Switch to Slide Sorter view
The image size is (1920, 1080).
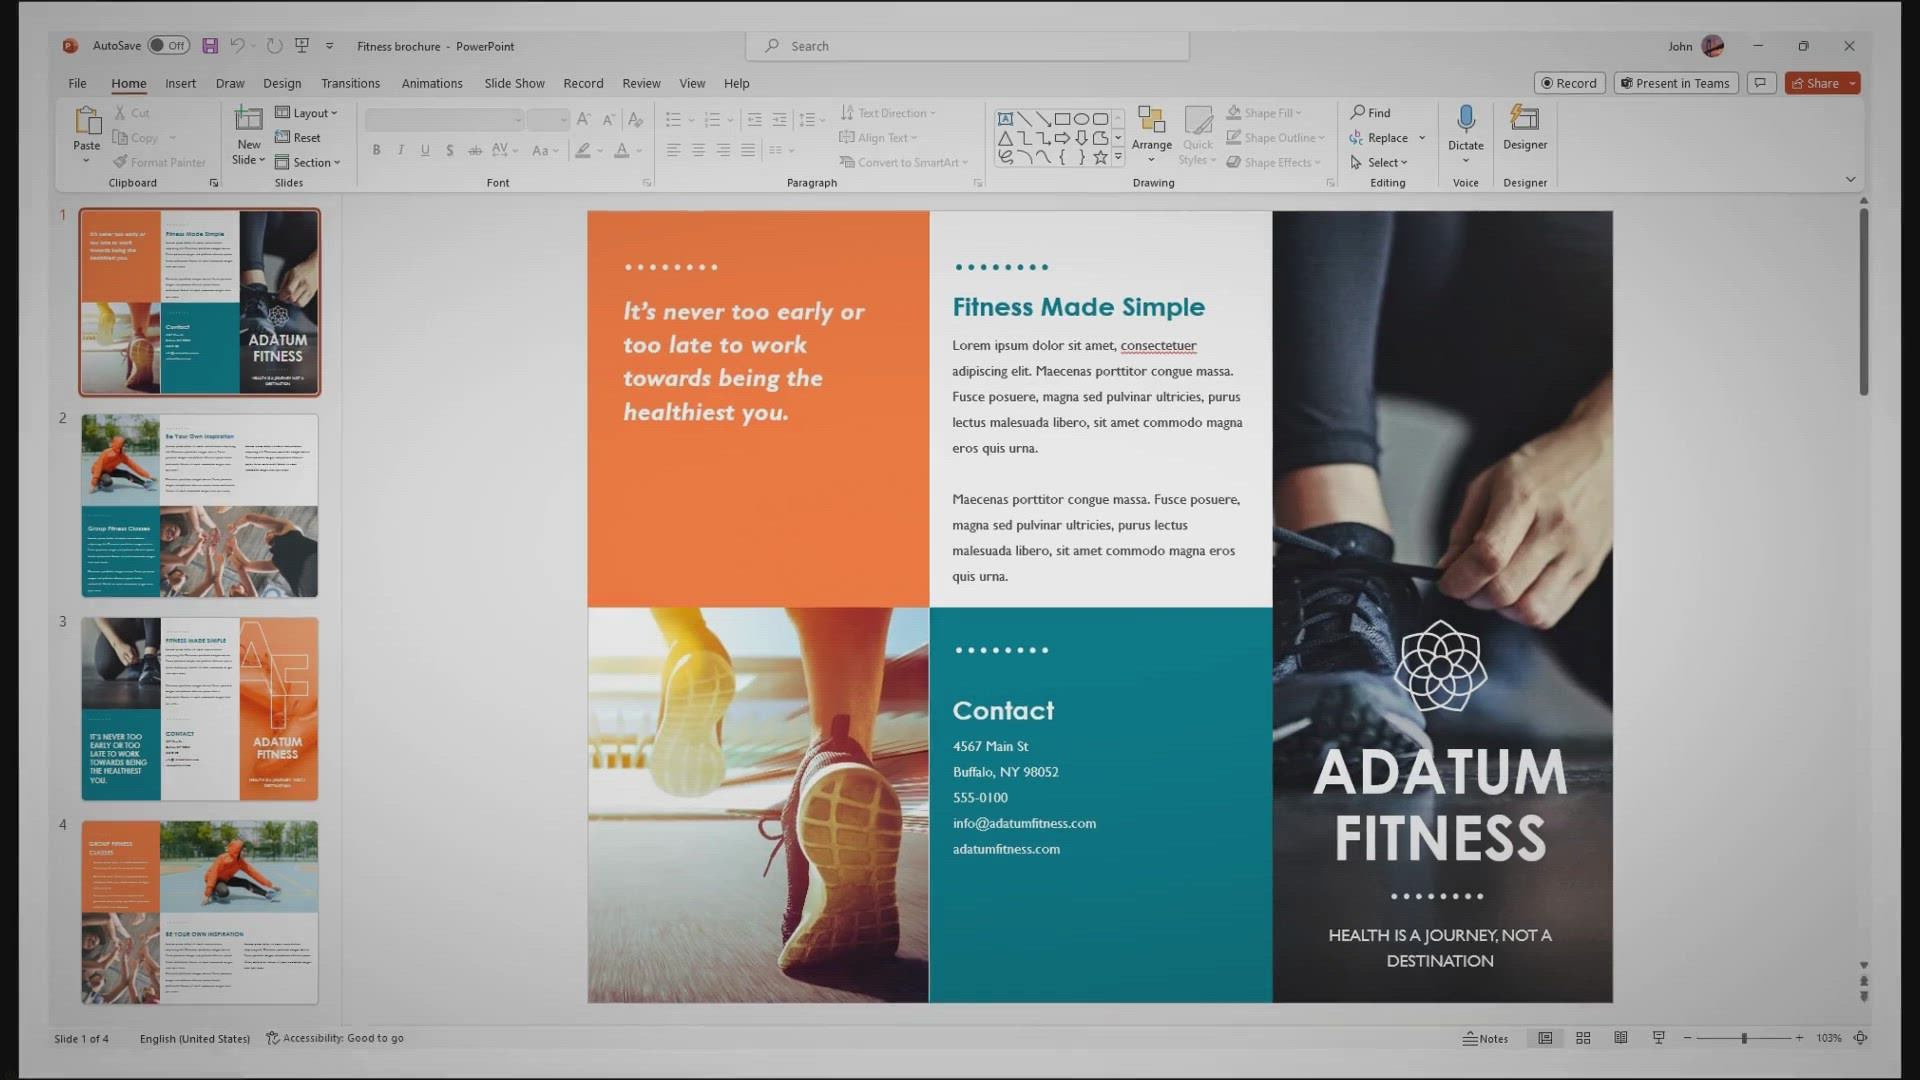[1583, 1038]
